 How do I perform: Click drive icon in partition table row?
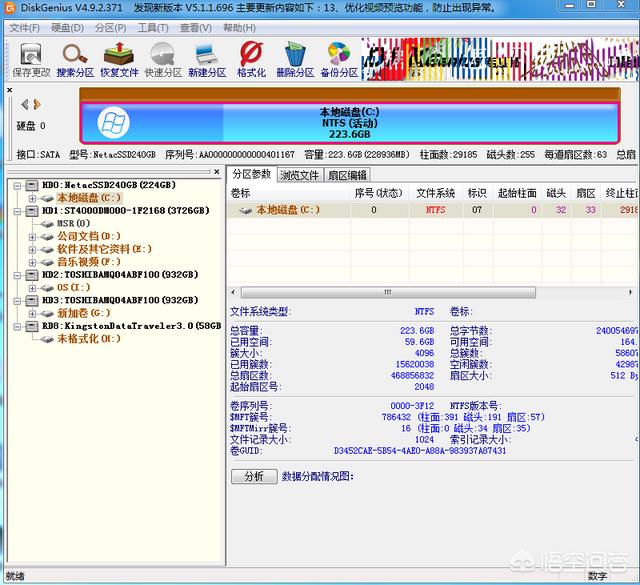(x=245, y=210)
